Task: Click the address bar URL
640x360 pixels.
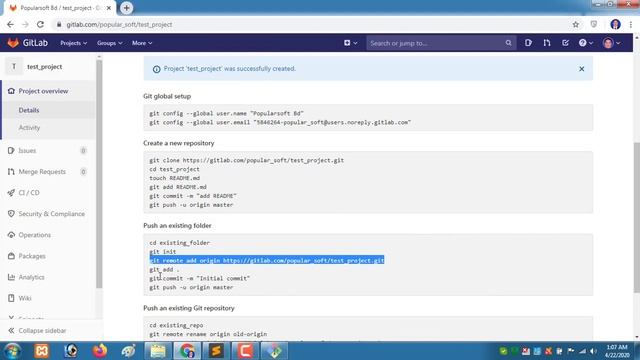Action: pyautogui.click(x=119, y=24)
